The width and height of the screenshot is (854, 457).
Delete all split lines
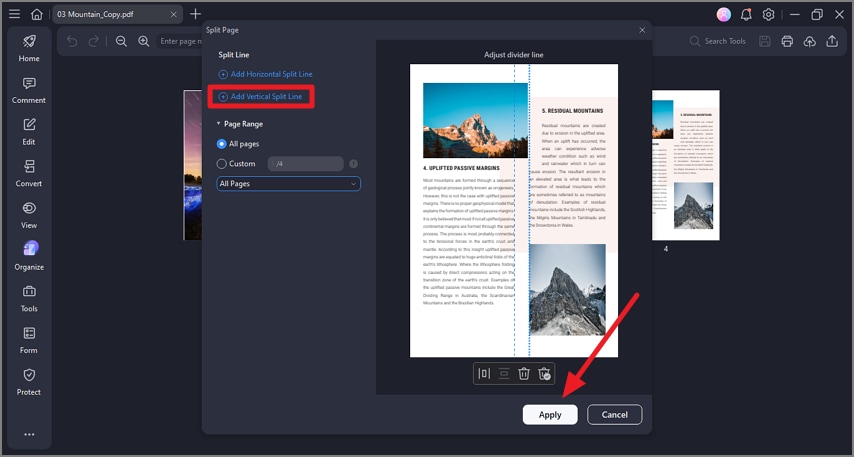(x=544, y=374)
